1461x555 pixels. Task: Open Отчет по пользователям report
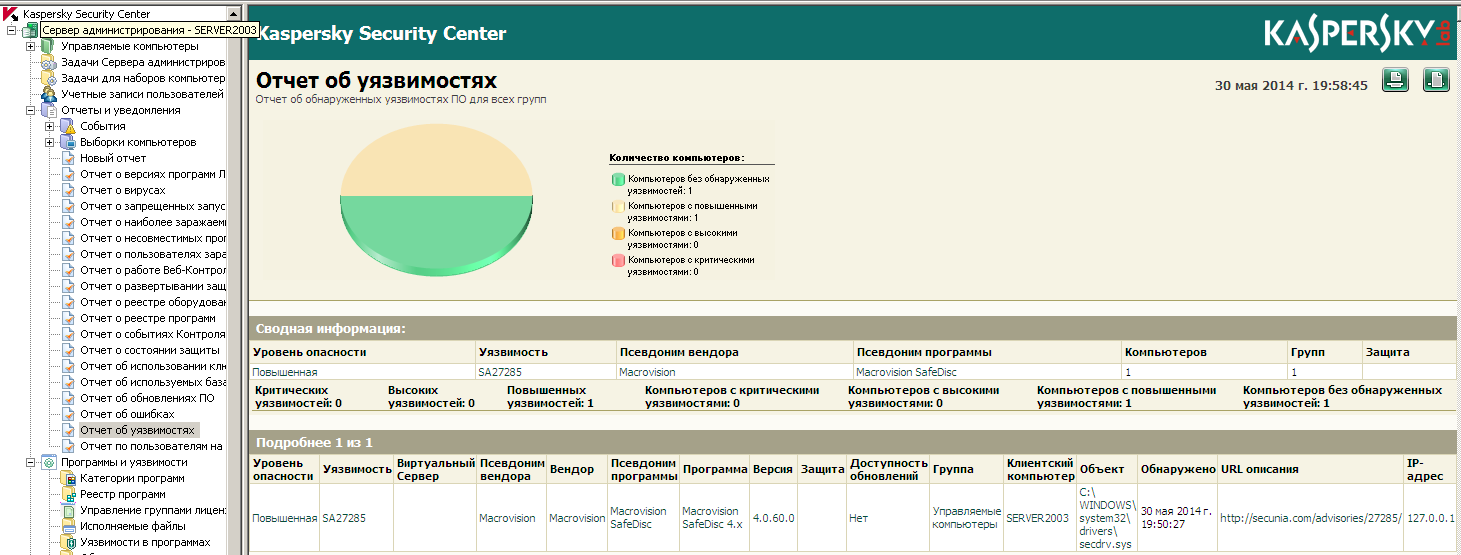coord(152,446)
